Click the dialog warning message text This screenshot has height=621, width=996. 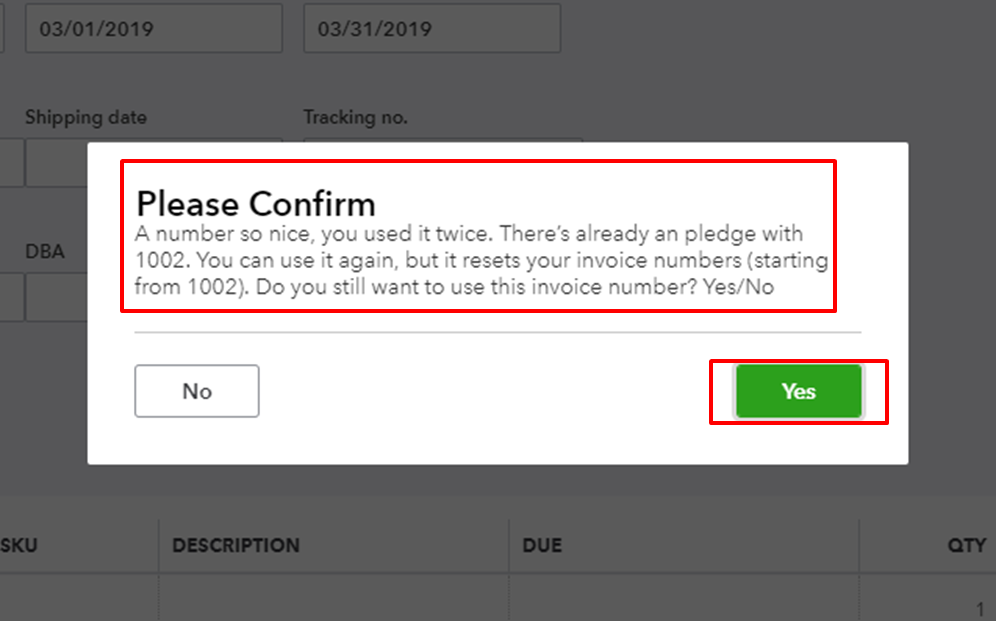point(482,260)
